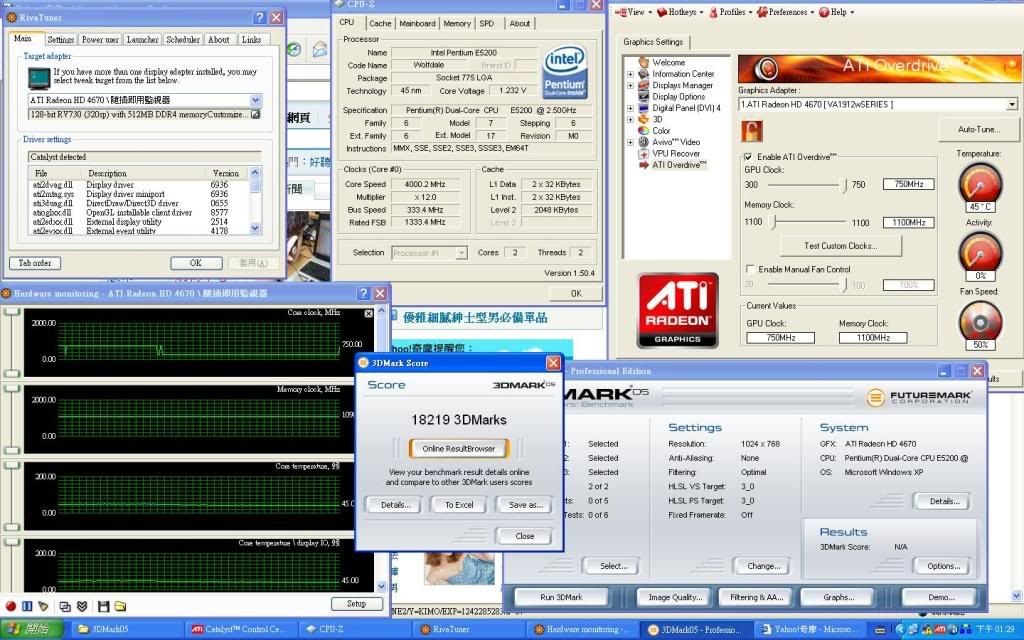Open the Processor #1 Selection dropdown in CPU-Z
The height and width of the screenshot is (640, 1024).
pyautogui.click(x=461, y=253)
